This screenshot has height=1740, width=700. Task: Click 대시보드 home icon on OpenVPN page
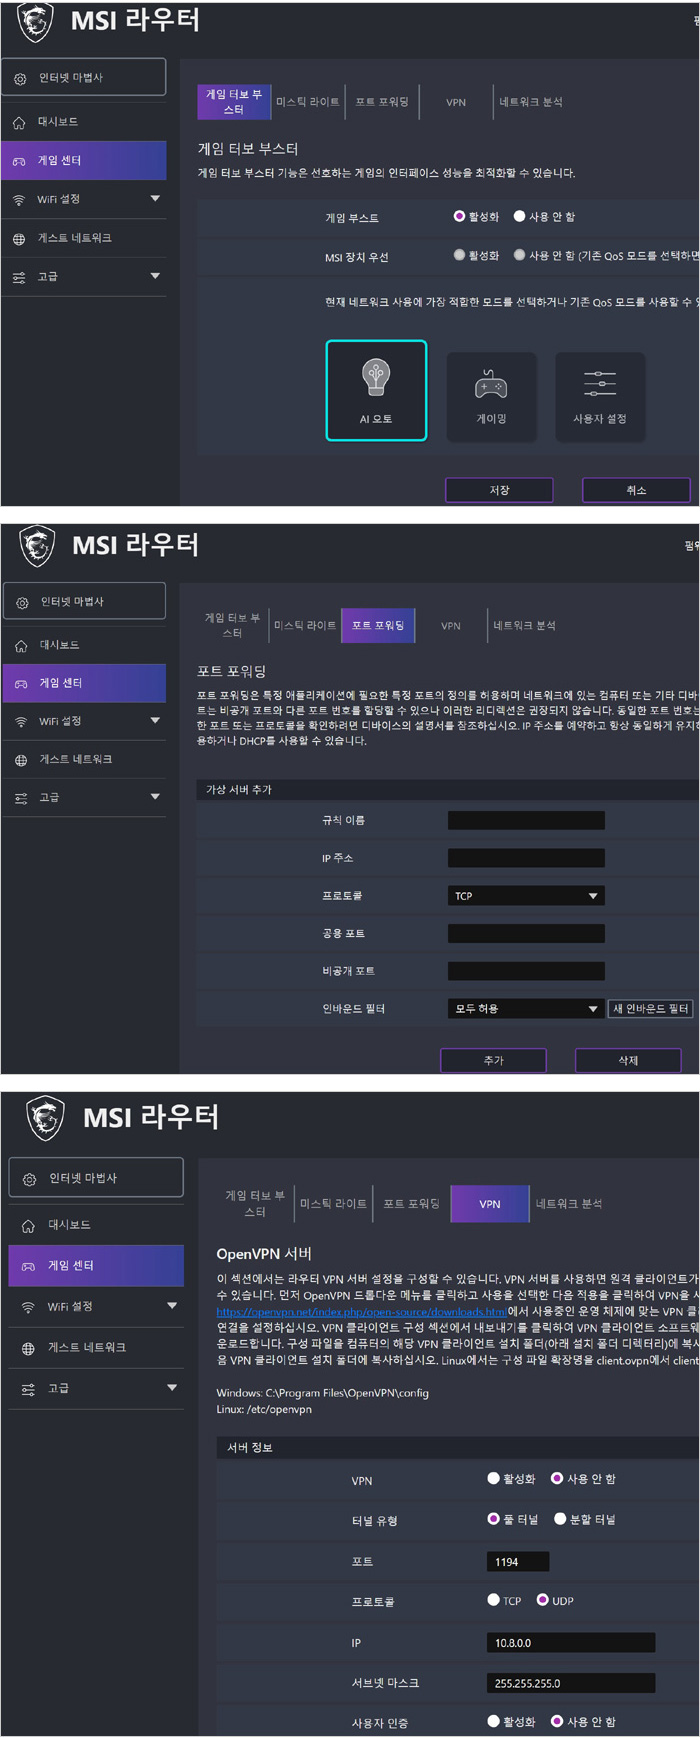click(x=29, y=1226)
